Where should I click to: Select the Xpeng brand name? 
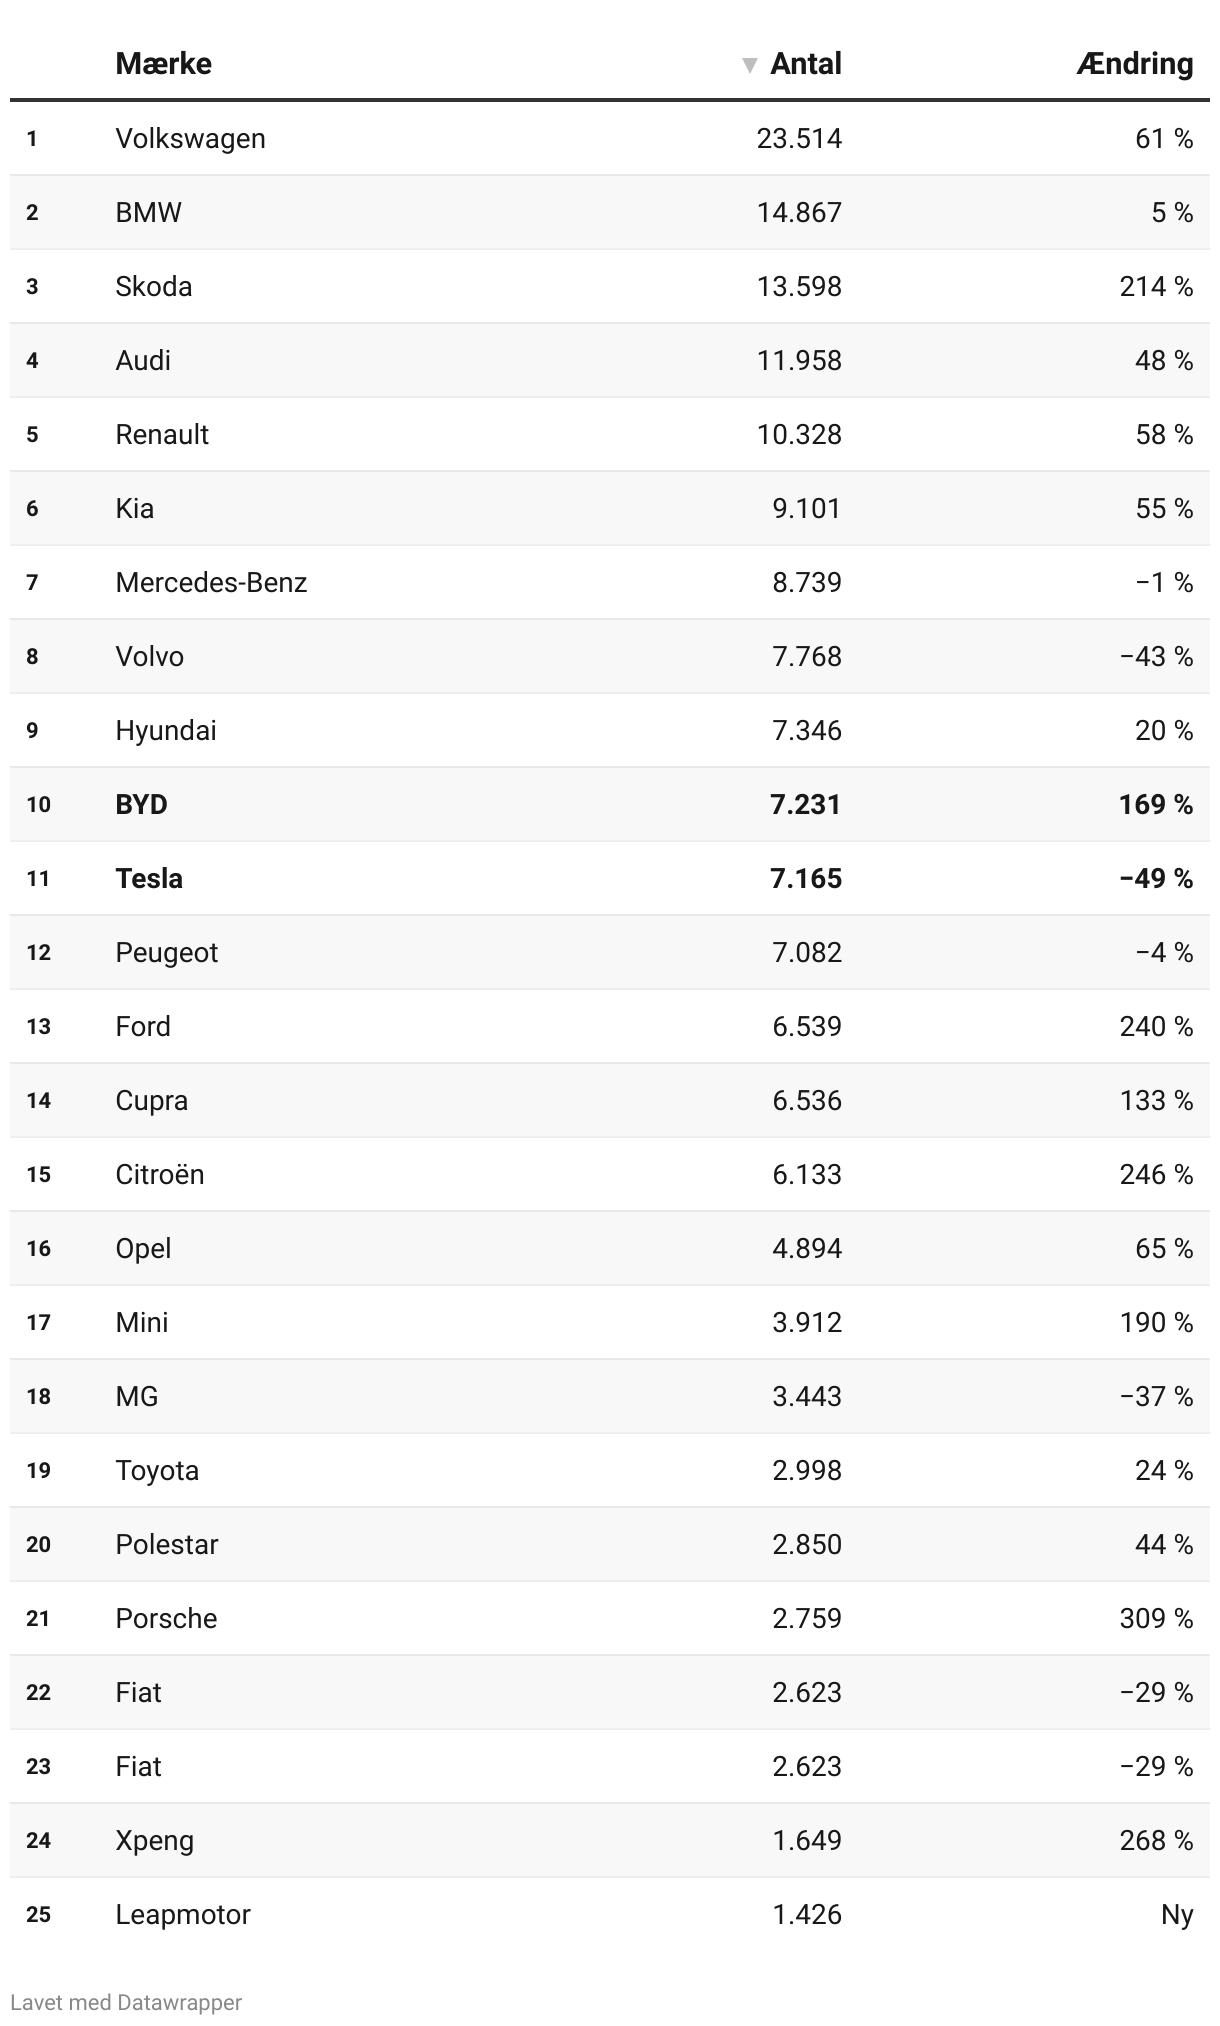(154, 1840)
